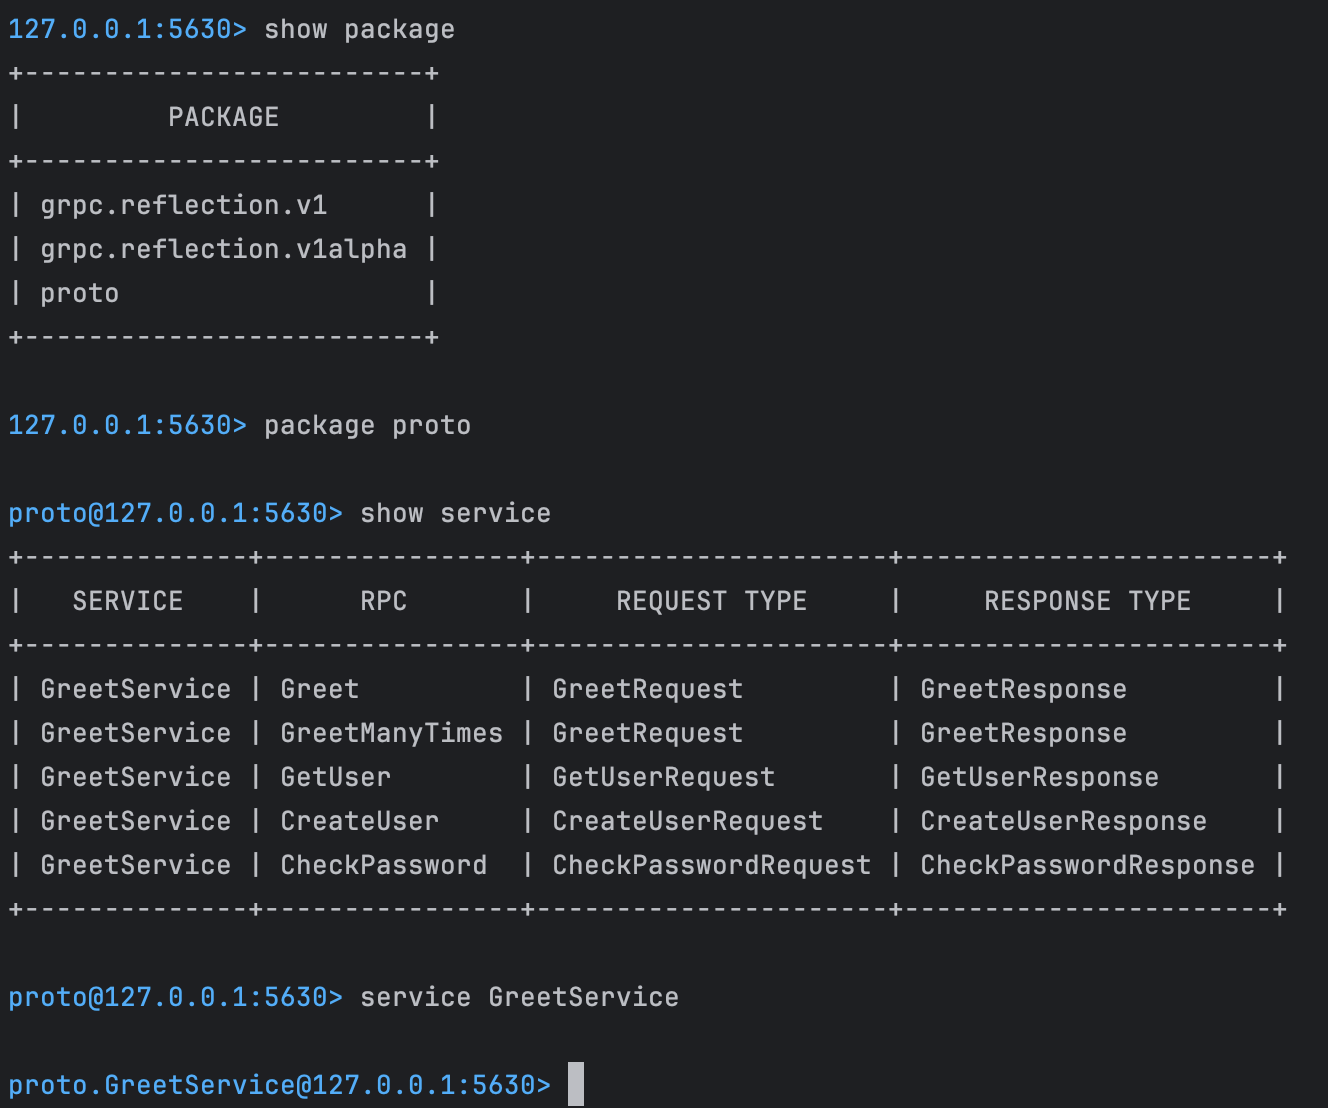This screenshot has width=1328, height=1108.
Task: Click the GetUserRequest request type
Action: (663, 777)
